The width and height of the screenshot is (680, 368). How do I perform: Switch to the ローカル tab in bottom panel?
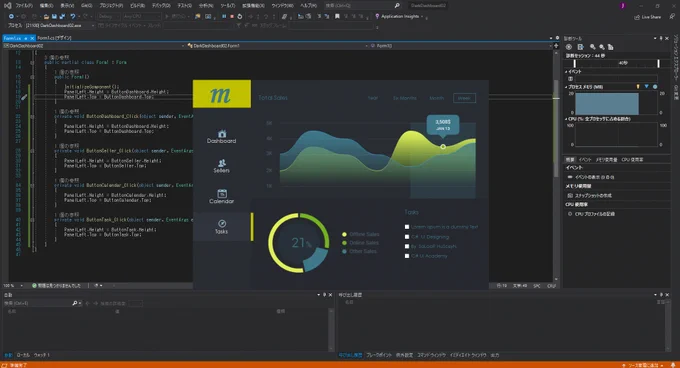(23, 355)
